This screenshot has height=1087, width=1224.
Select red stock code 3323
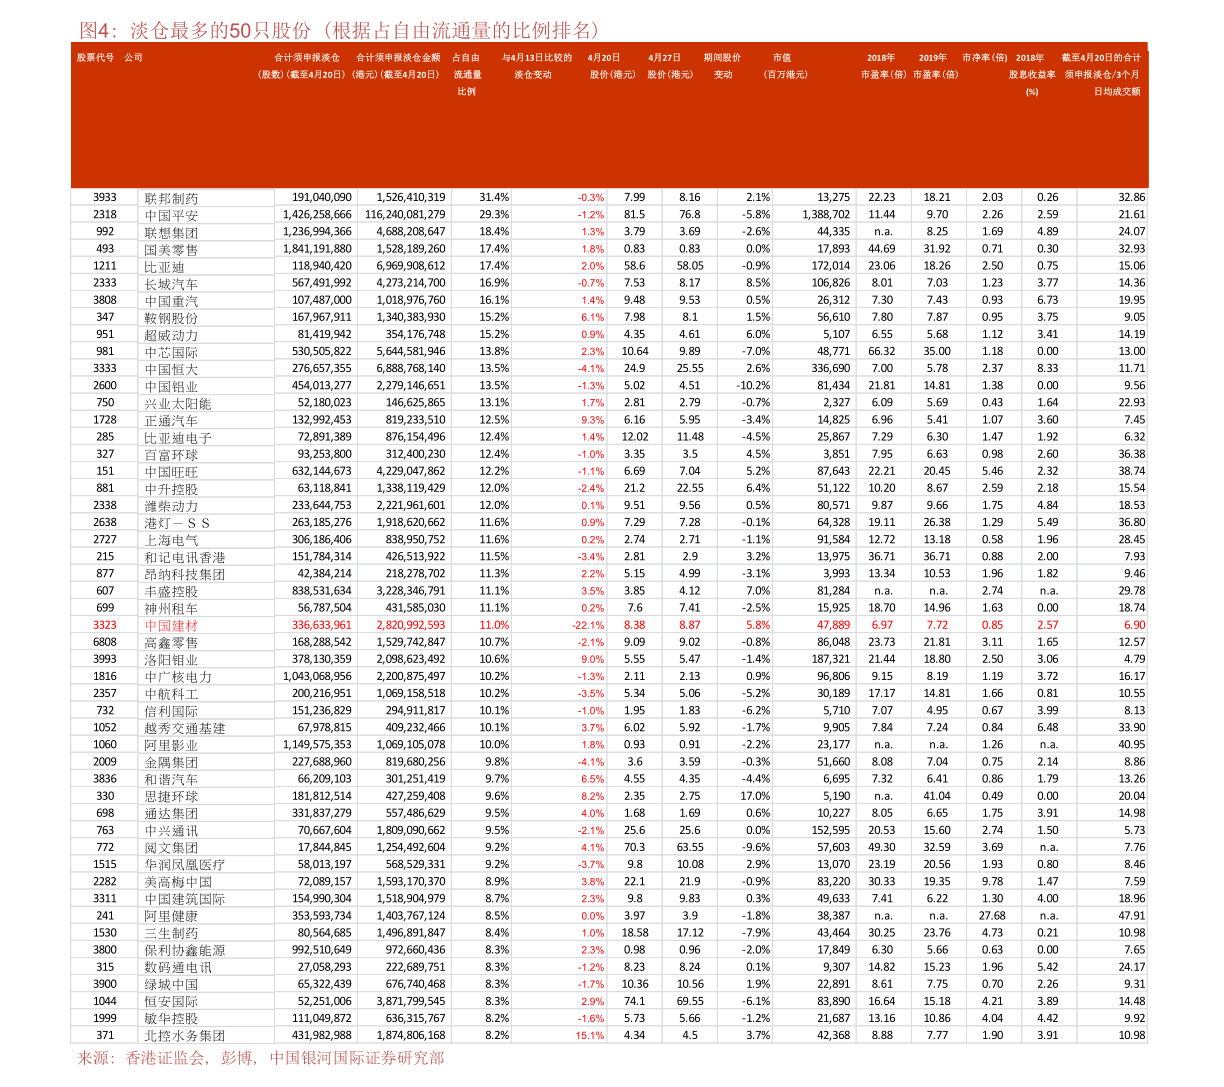(x=105, y=625)
